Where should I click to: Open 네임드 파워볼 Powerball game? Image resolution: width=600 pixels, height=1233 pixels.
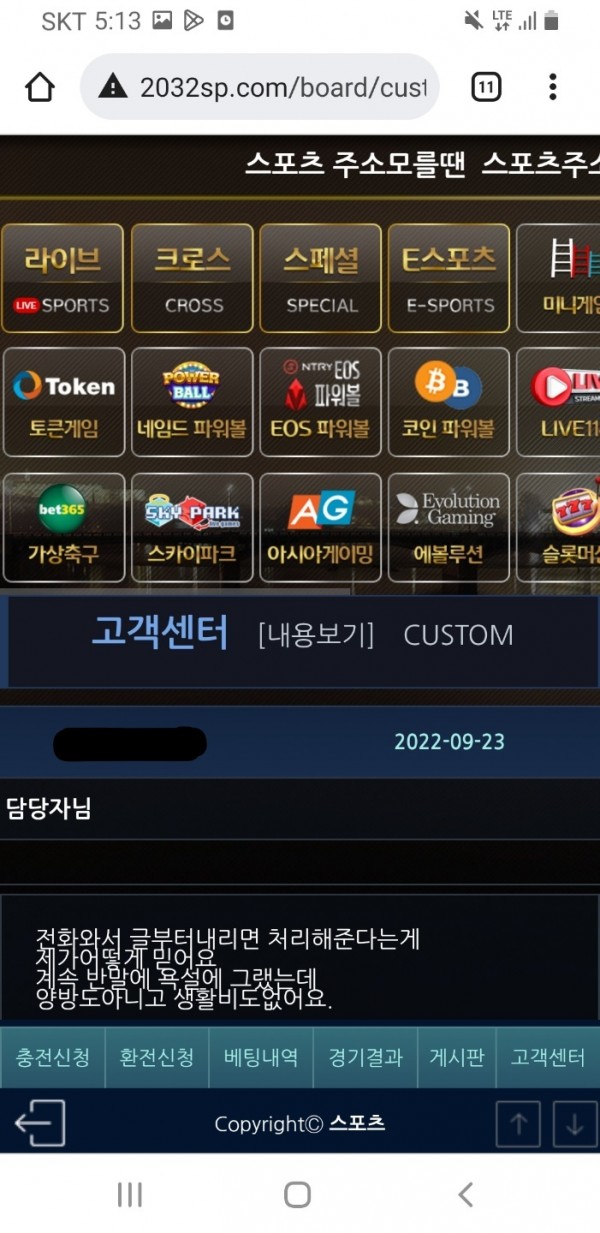[192, 402]
